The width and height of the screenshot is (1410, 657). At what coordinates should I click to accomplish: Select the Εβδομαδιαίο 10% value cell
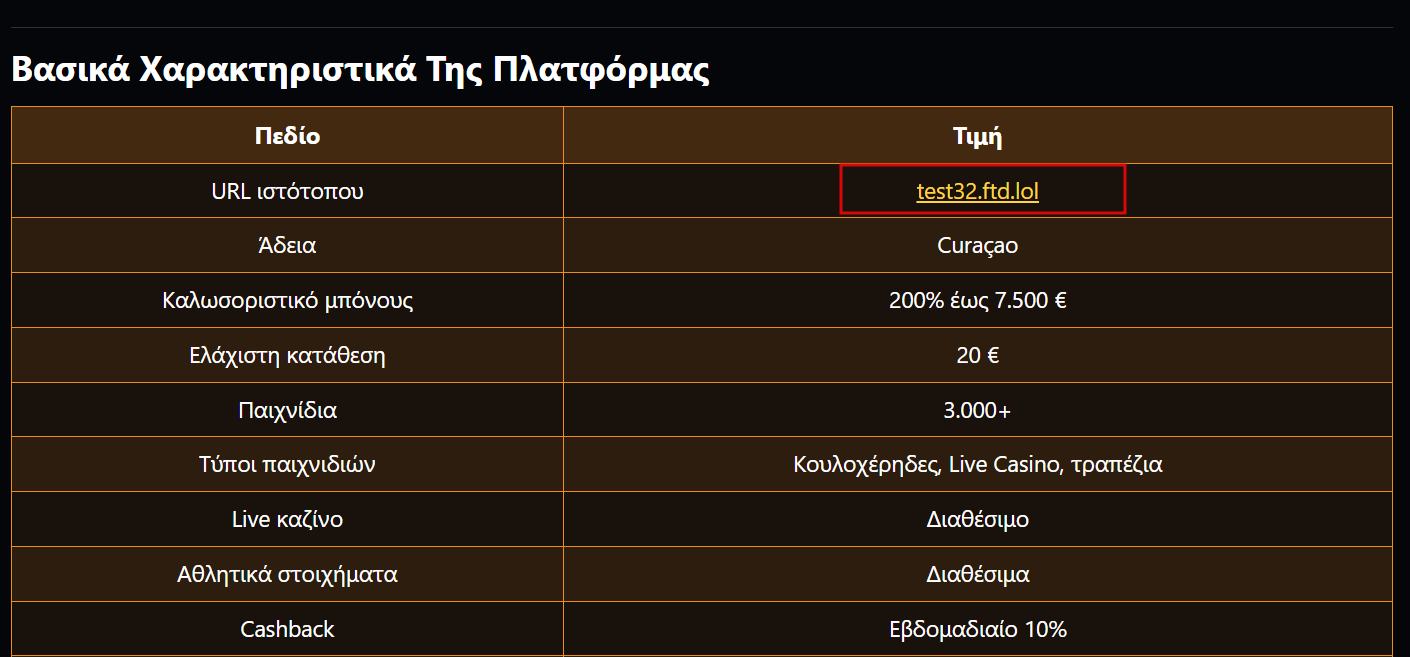coord(978,629)
